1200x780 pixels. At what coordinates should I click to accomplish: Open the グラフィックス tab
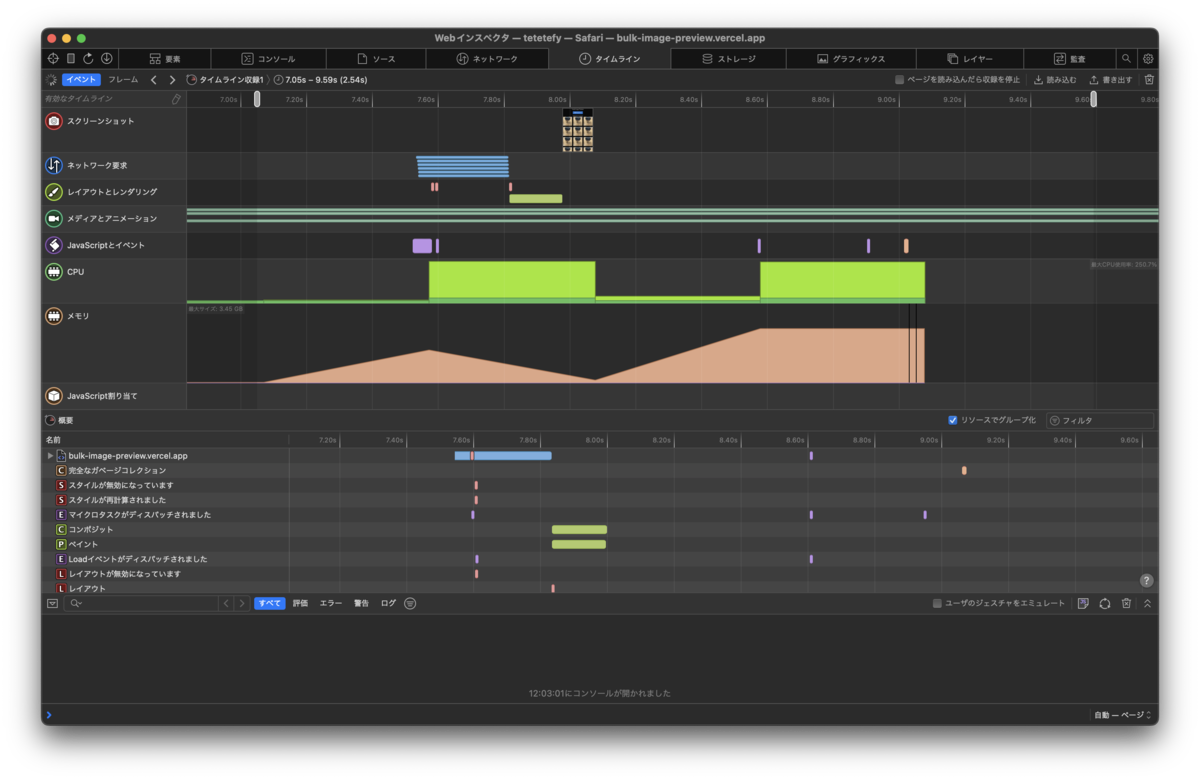click(x=851, y=59)
